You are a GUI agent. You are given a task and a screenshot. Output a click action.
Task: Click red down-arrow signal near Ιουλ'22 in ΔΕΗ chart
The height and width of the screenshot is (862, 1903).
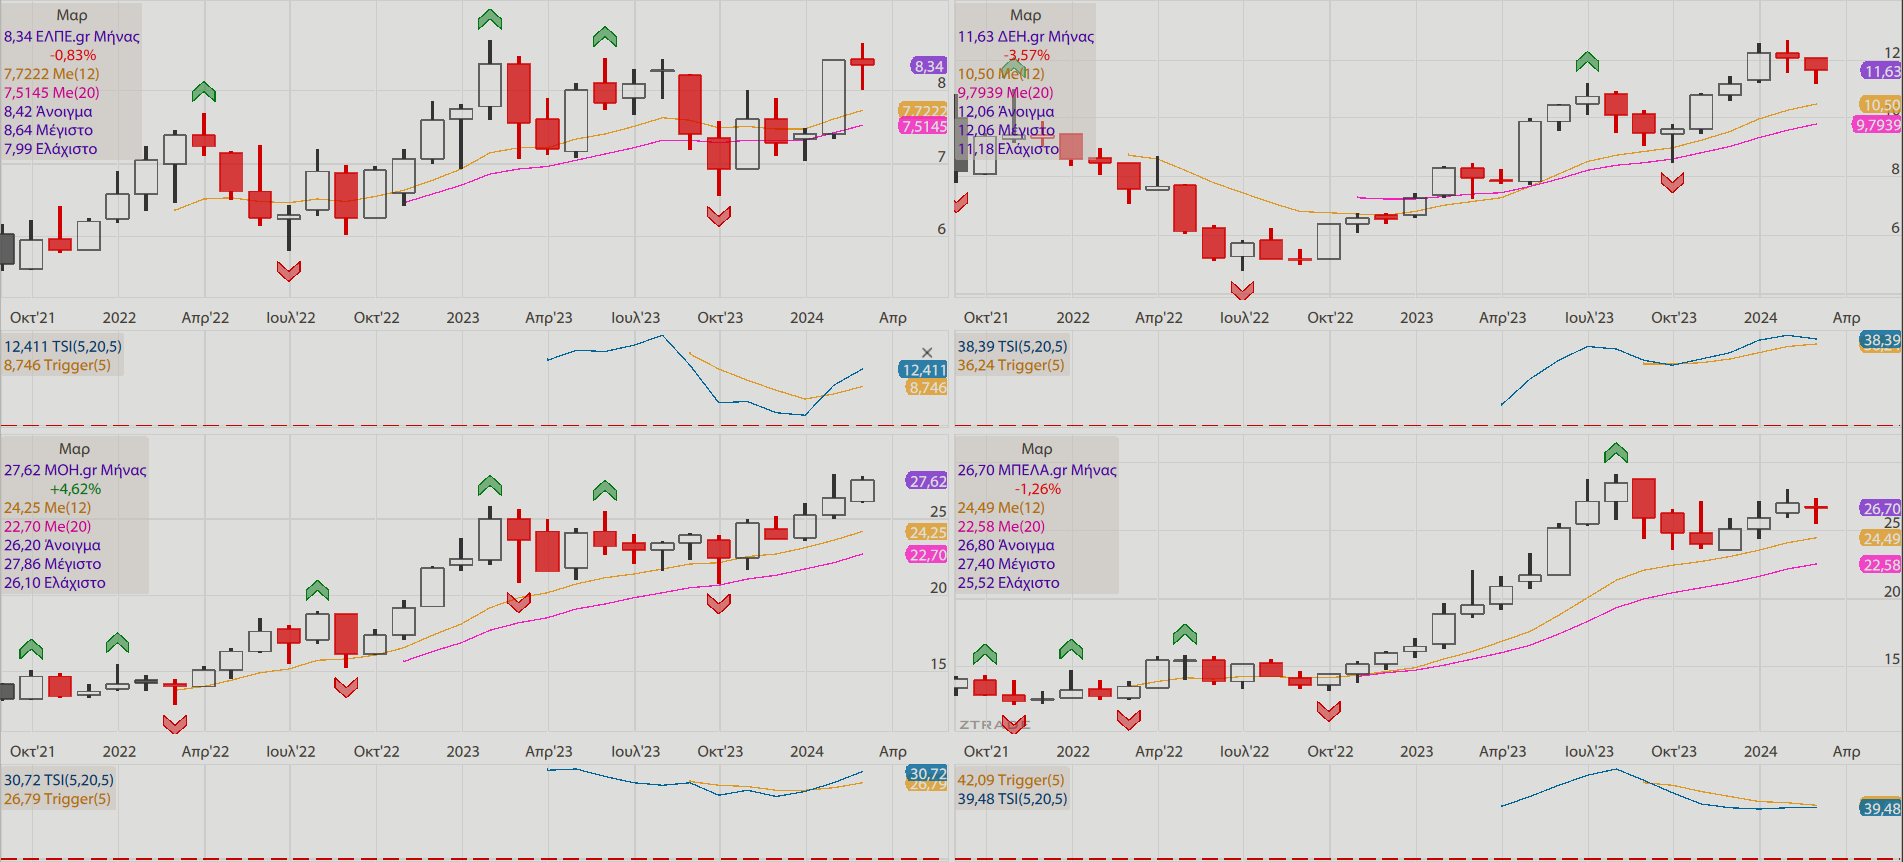pyautogui.click(x=1242, y=290)
